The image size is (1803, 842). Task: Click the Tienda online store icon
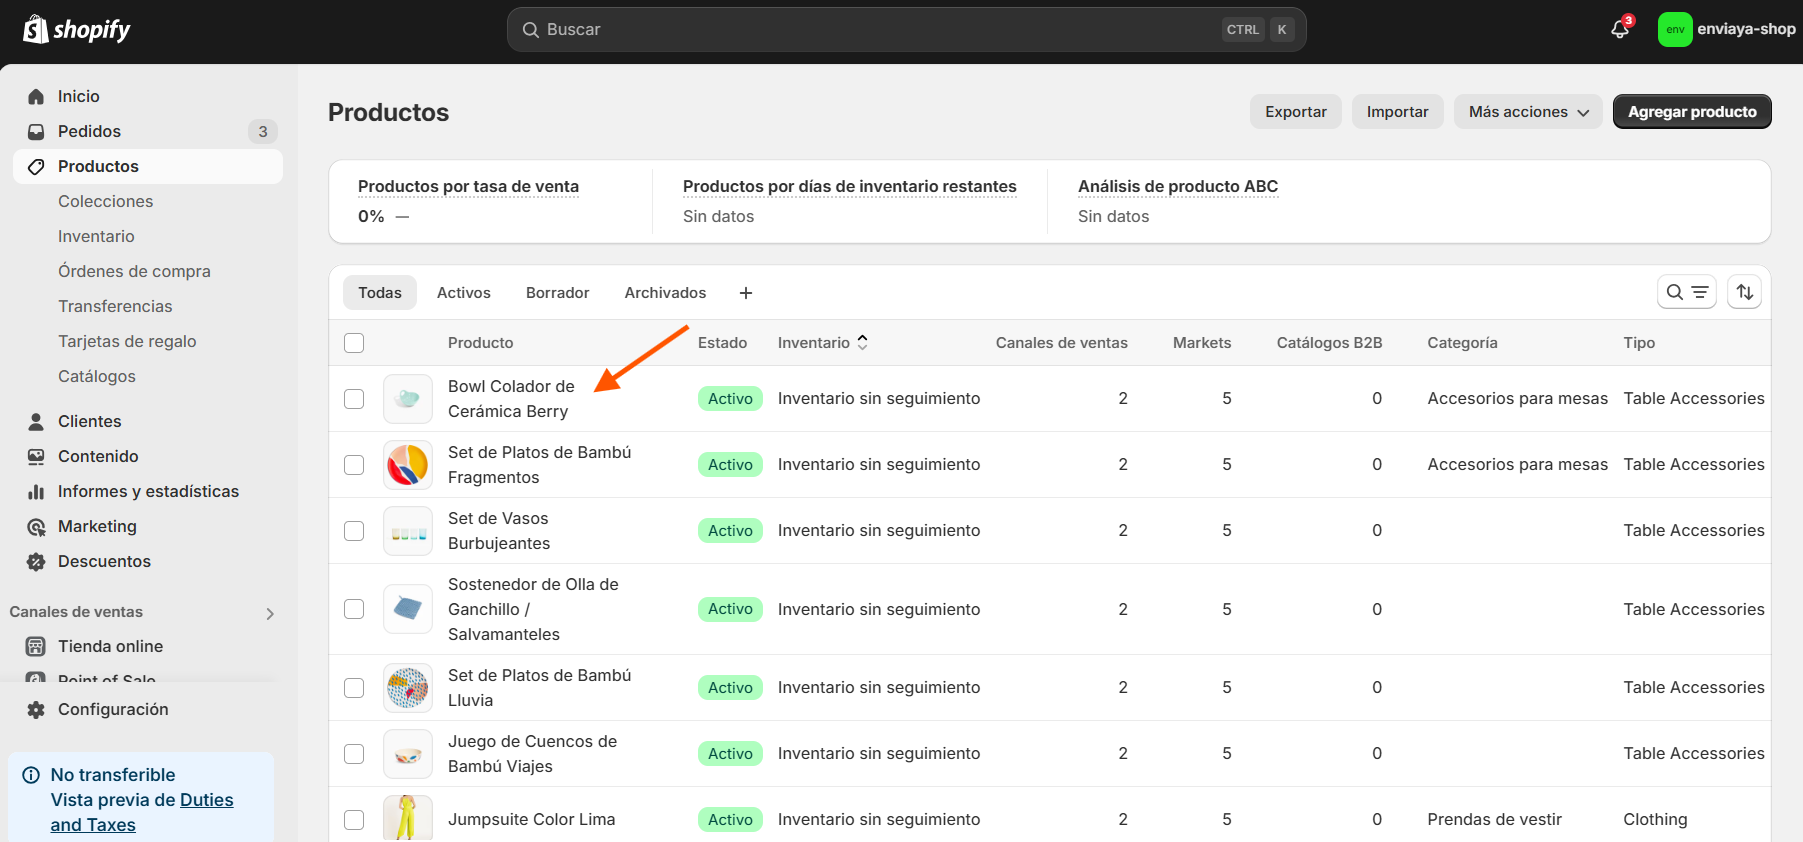36,646
